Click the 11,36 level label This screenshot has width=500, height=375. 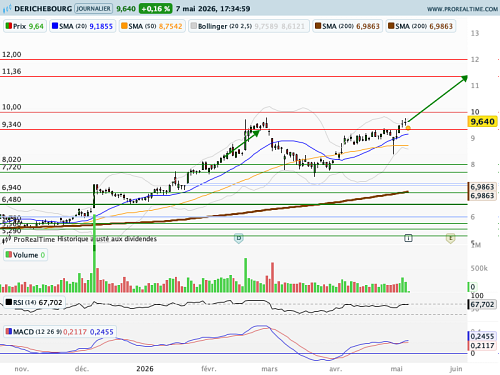[12, 71]
